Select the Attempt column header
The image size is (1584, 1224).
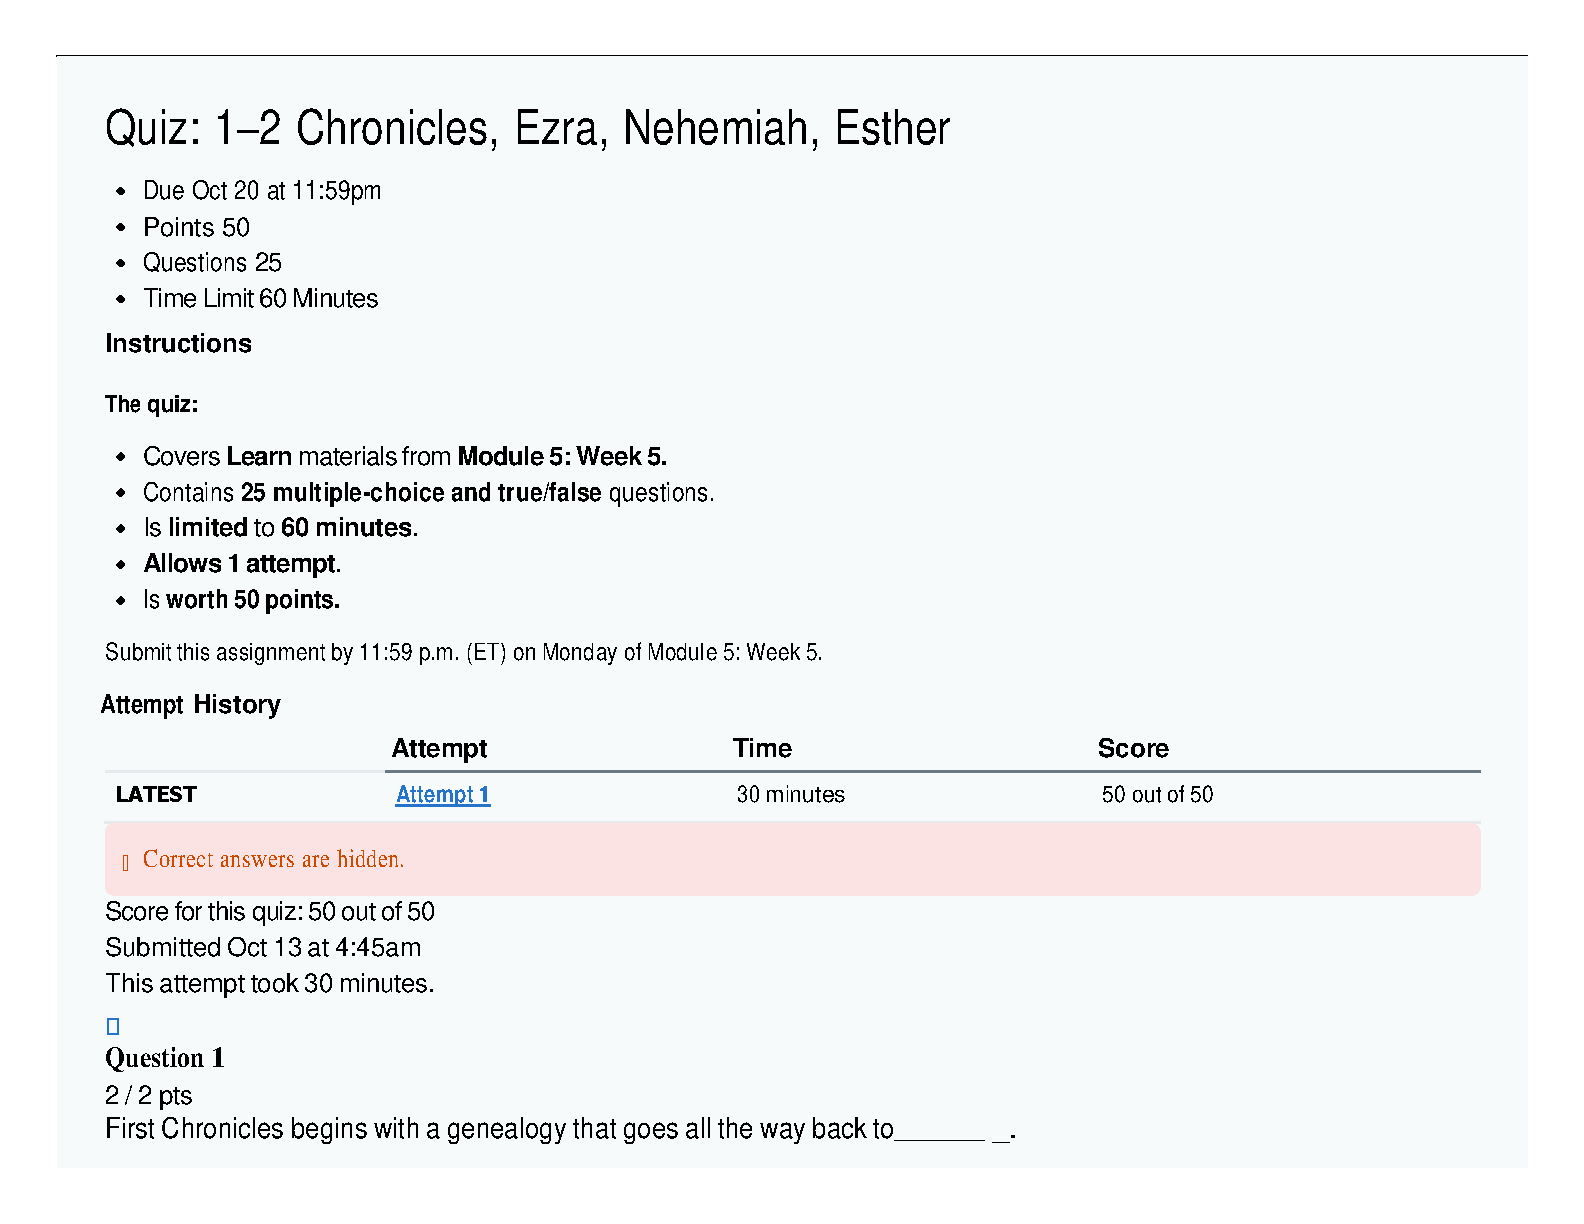pyautogui.click(x=439, y=749)
